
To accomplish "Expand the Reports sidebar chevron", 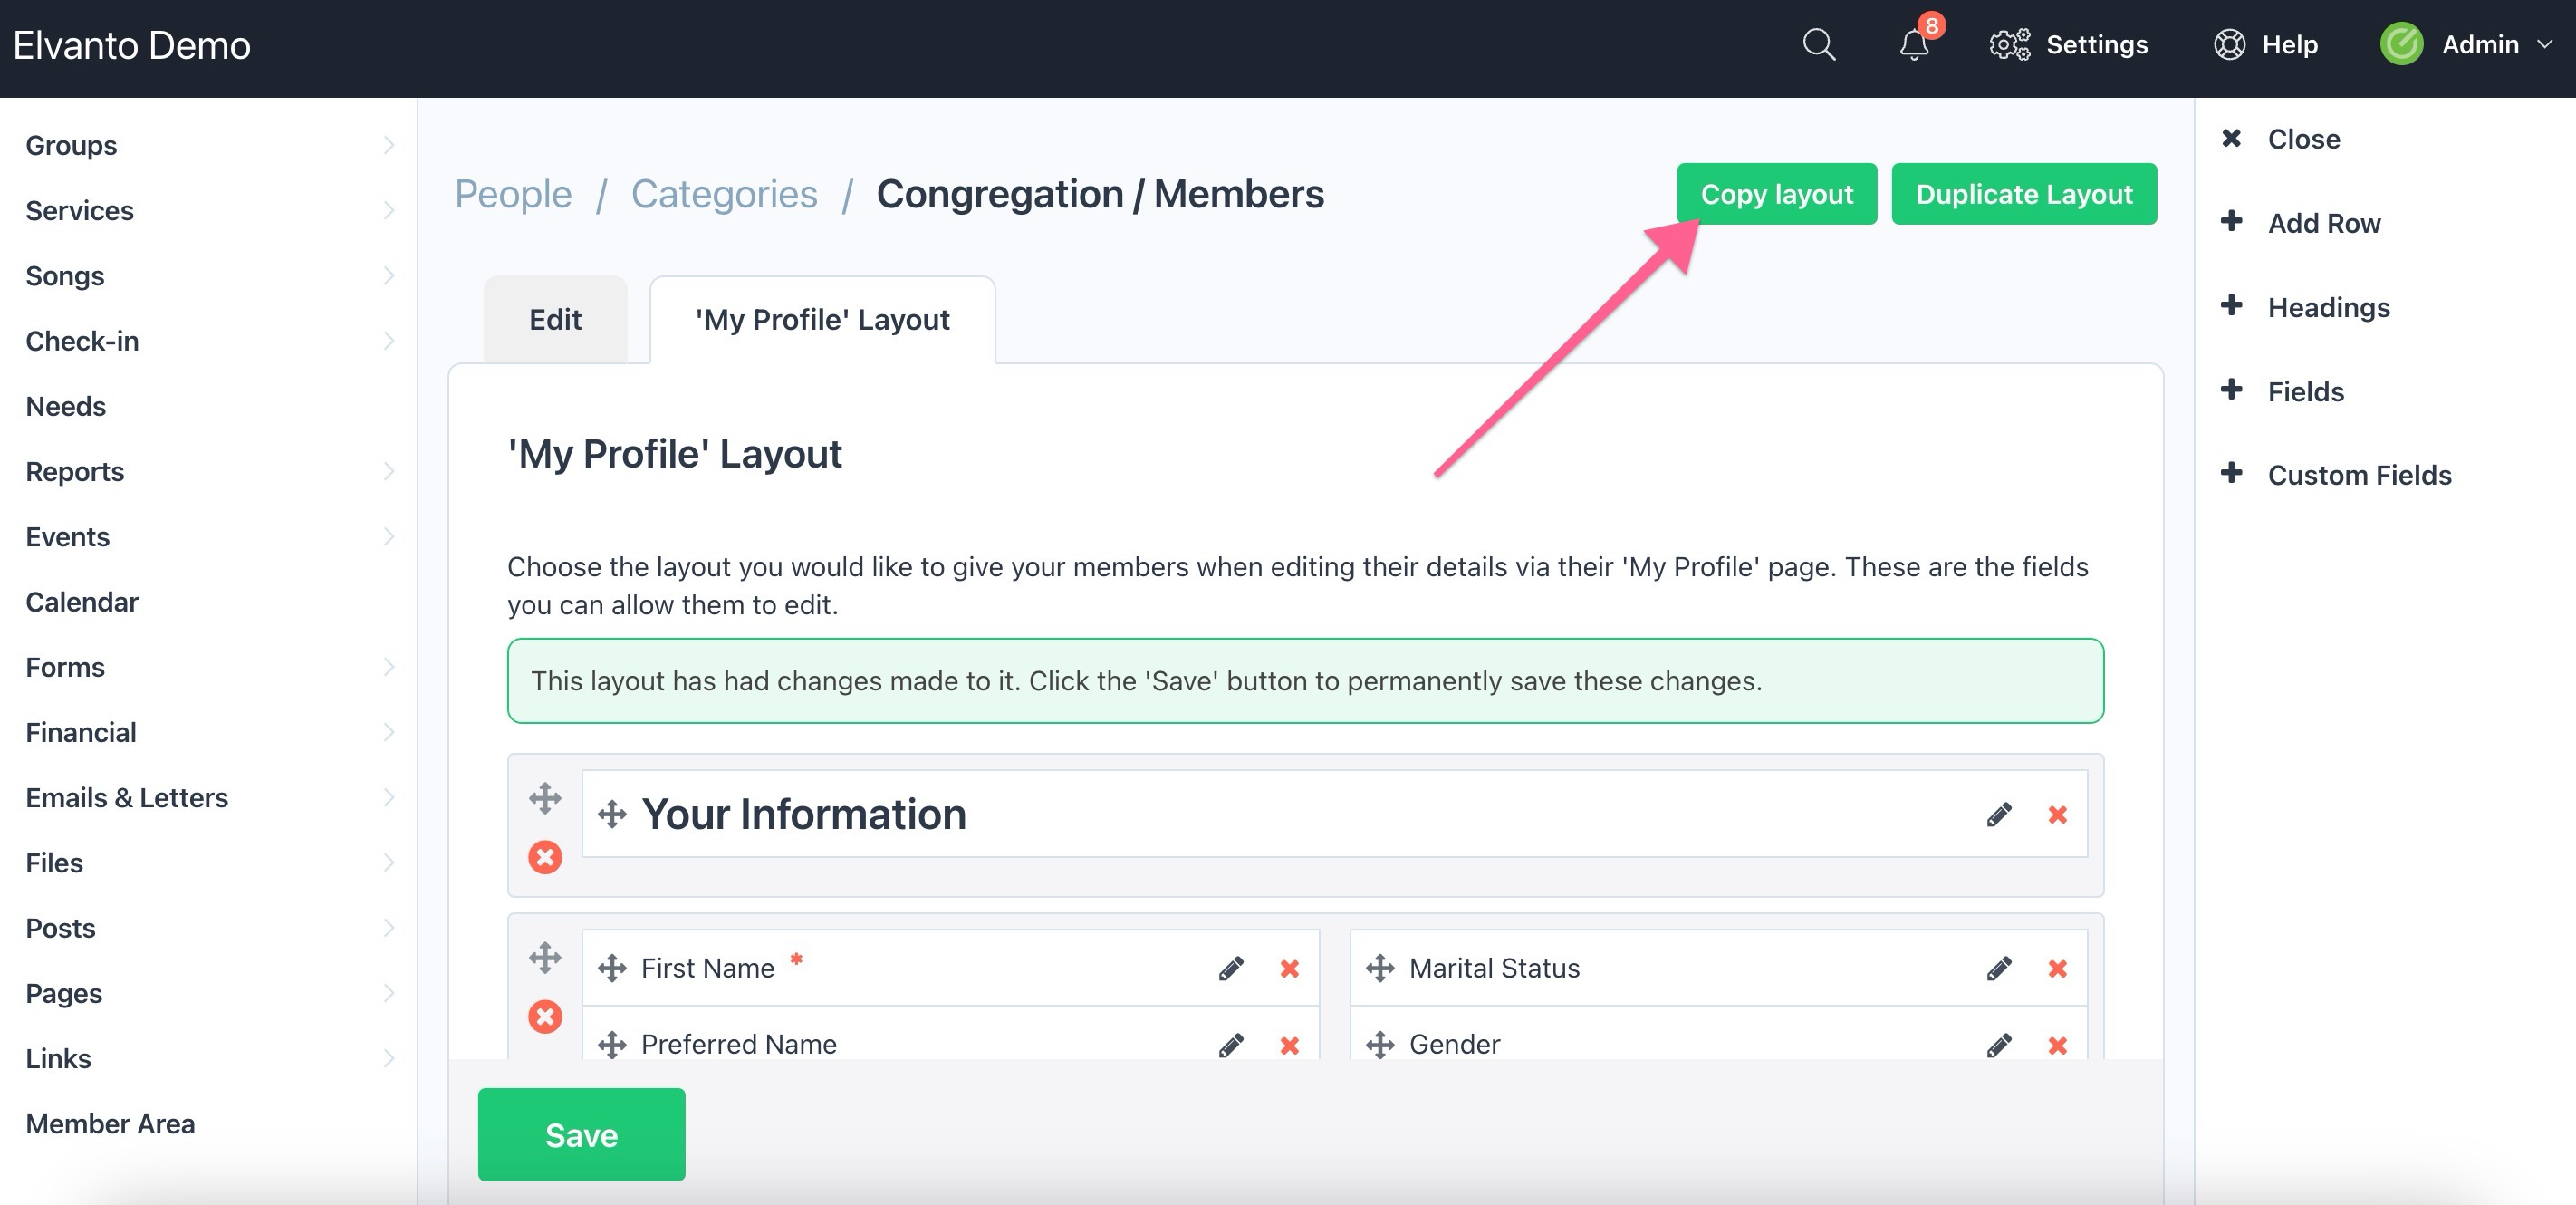I will point(389,471).
